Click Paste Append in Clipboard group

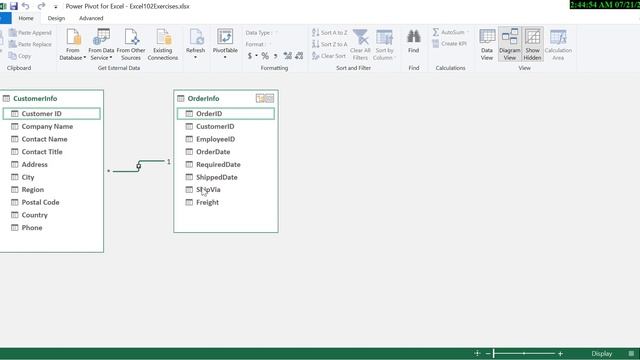click(x=30, y=33)
